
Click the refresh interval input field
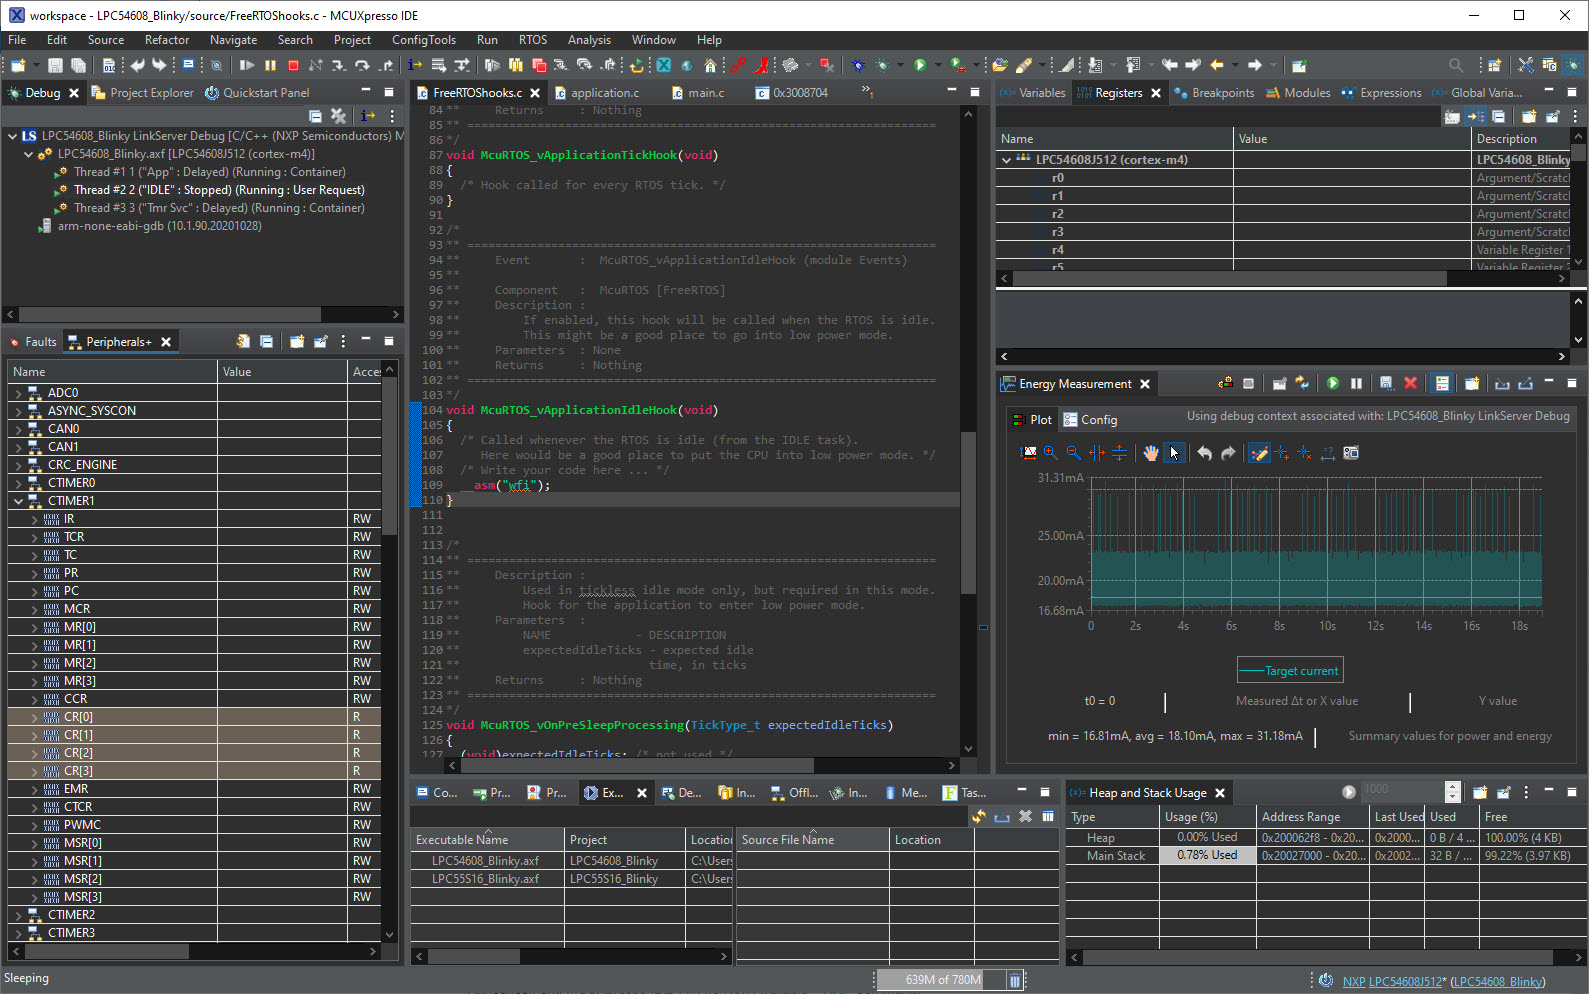(x=1402, y=792)
